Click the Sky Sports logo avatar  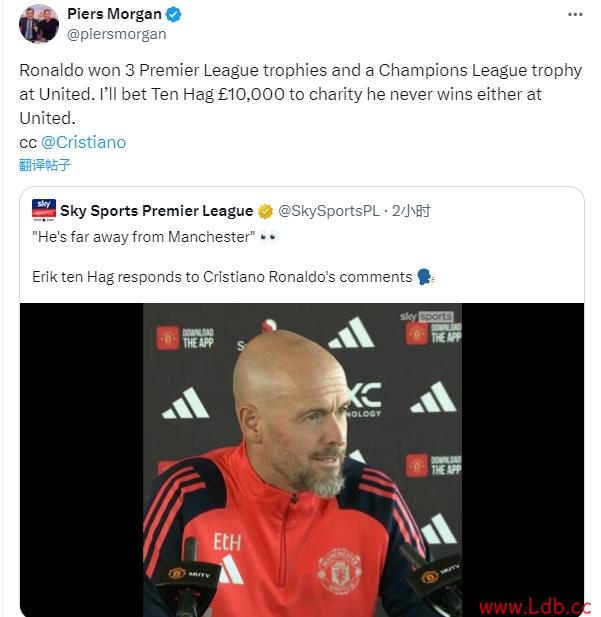pos(44,210)
